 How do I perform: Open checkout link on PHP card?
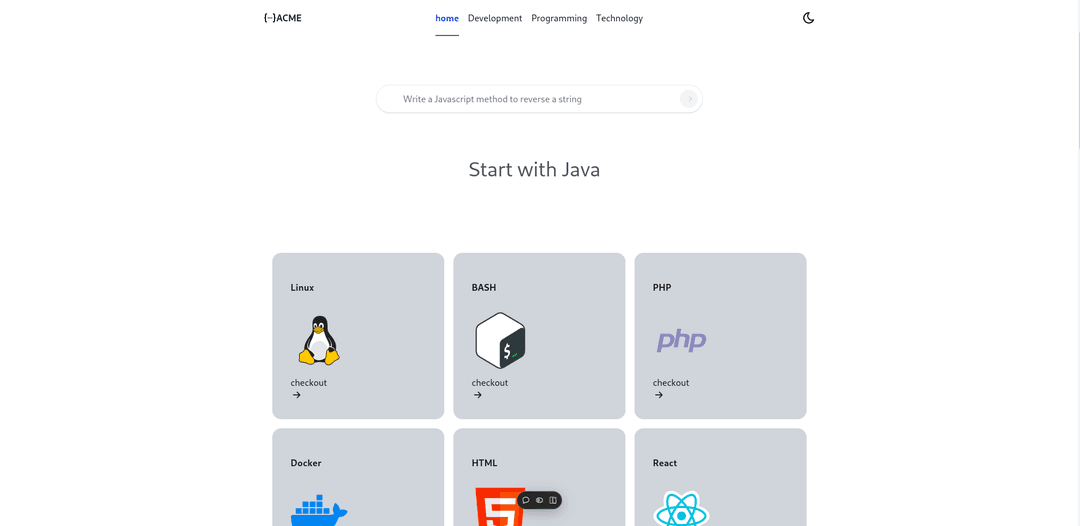[x=671, y=383]
